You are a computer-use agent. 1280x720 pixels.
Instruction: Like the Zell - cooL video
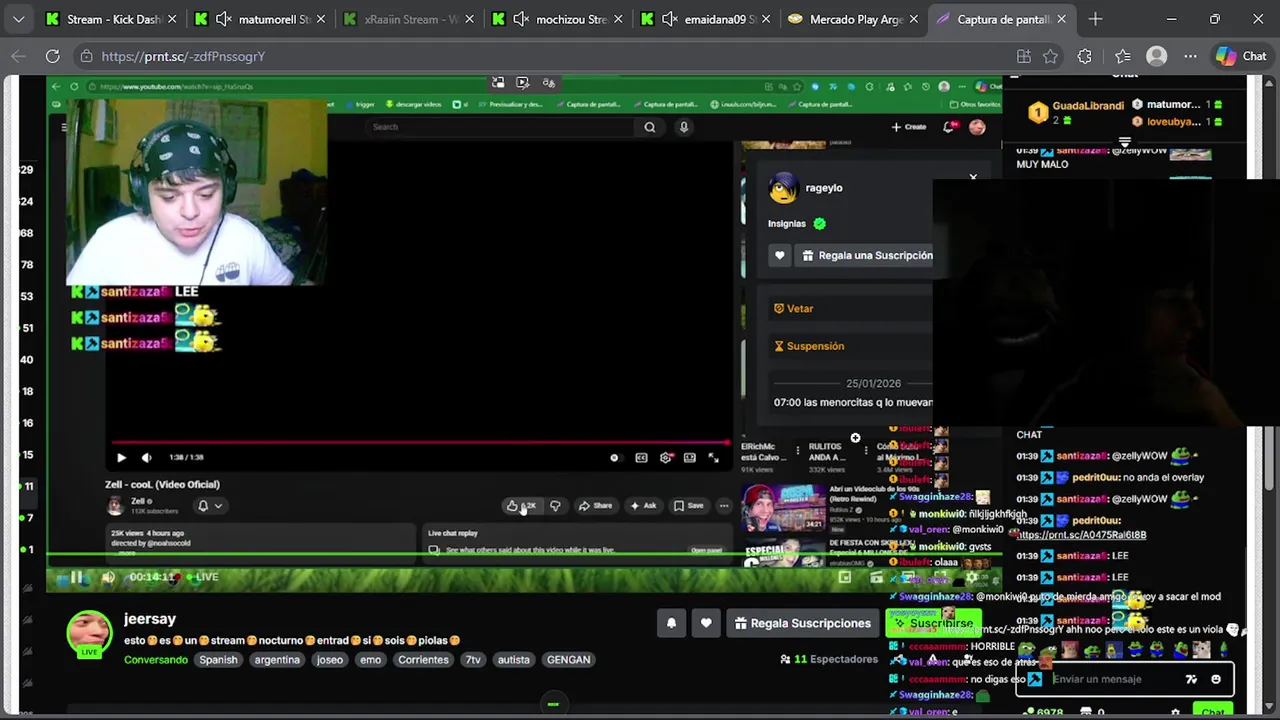click(x=521, y=506)
